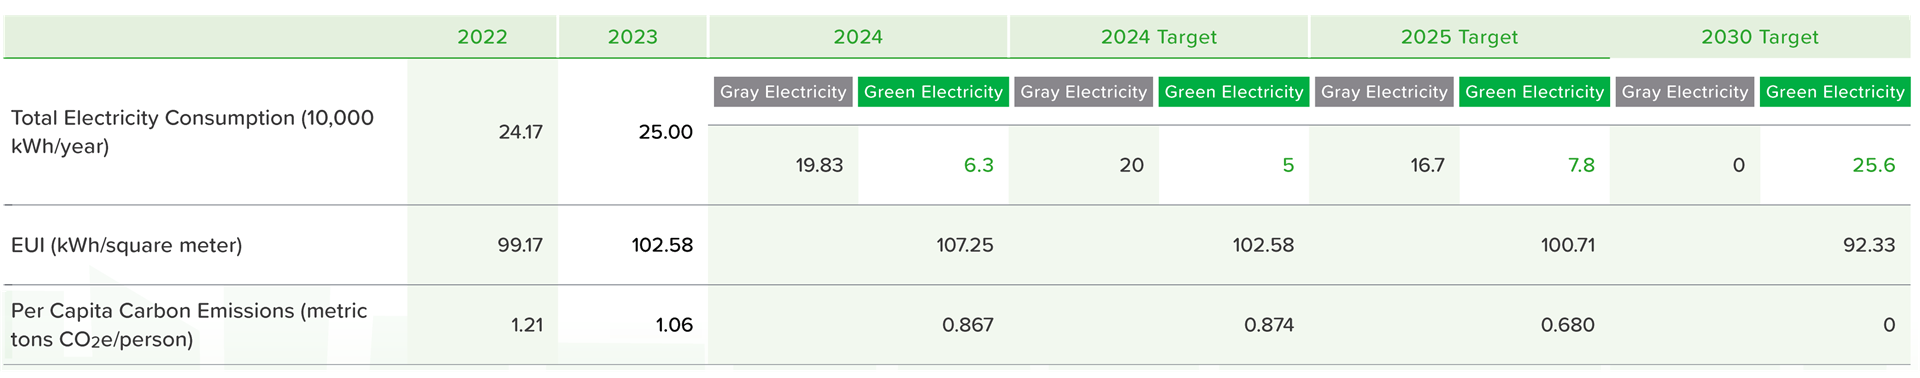Click the 0.680 carbon emissions value
Screen dimensions: 1920x378
pos(1568,325)
